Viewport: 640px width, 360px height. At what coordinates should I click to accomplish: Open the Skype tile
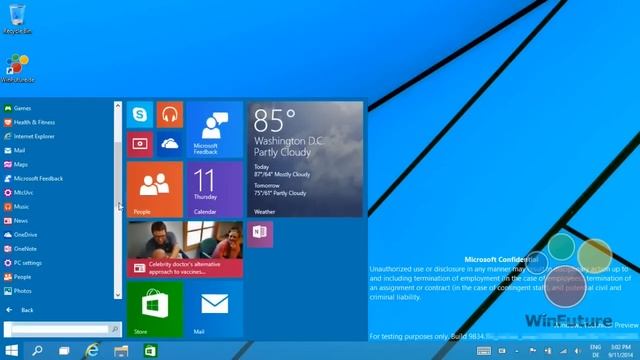click(140, 115)
